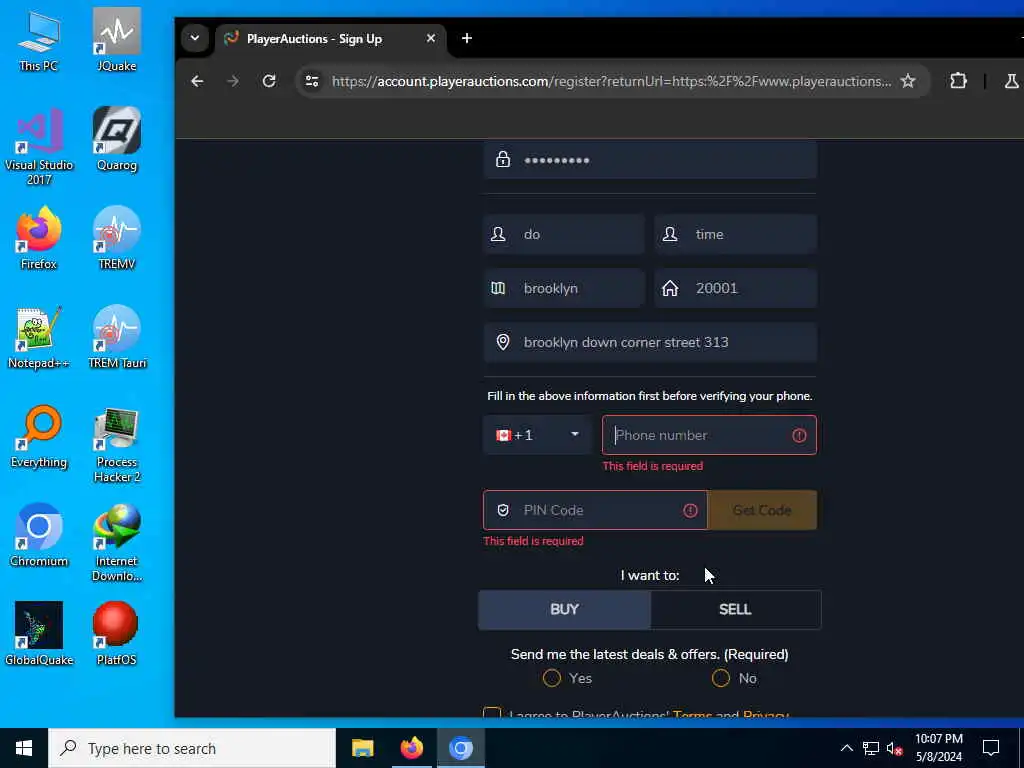Image resolution: width=1024 pixels, height=768 pixels.
Task: Open File Explorer from taskbar
Action: (362, 748)
